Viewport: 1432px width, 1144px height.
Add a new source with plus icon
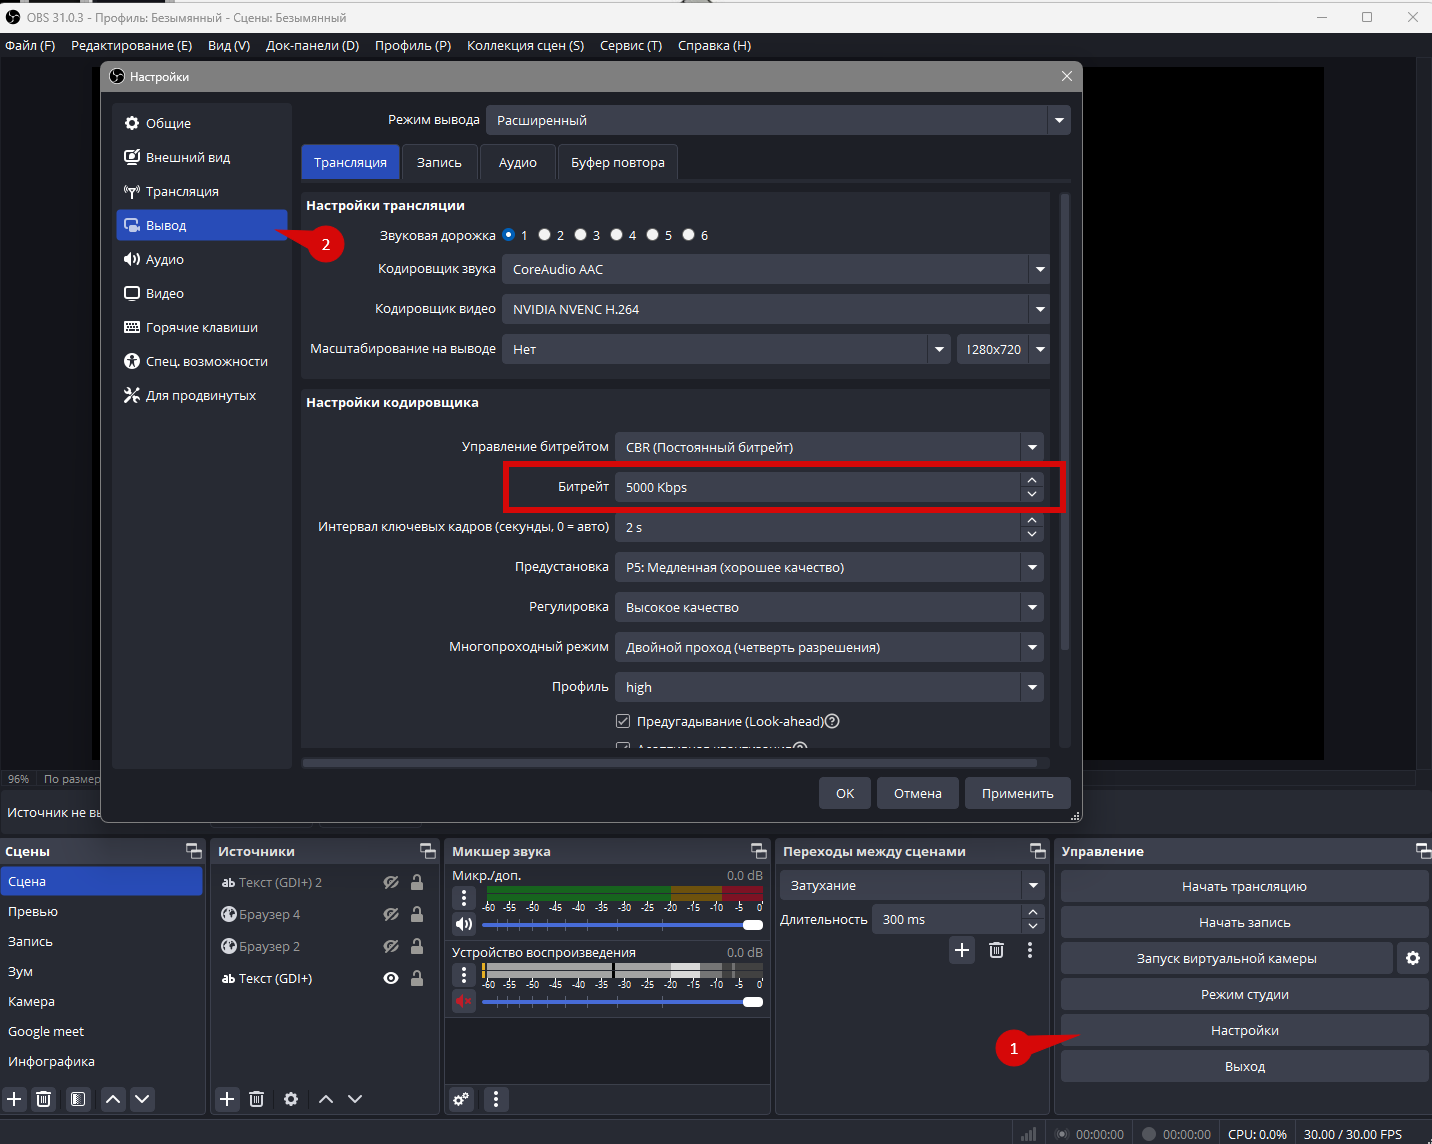click(227, 1099)
